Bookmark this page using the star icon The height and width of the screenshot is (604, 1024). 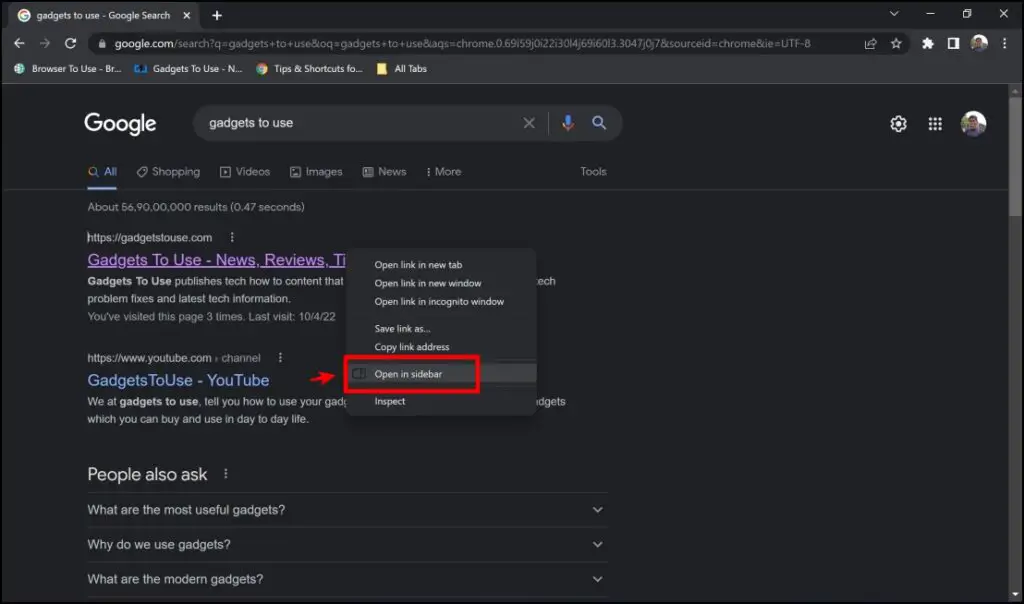[x=896, y=43]
